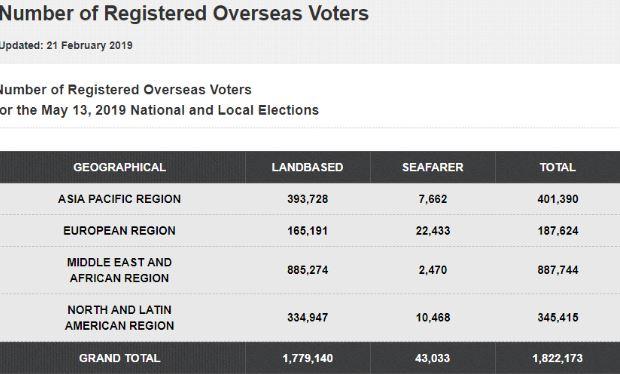Select the ASIA PACIFIC REGION row label
Image resolution: width=620 pixels, height=374 pixels.
click(119, 199)
